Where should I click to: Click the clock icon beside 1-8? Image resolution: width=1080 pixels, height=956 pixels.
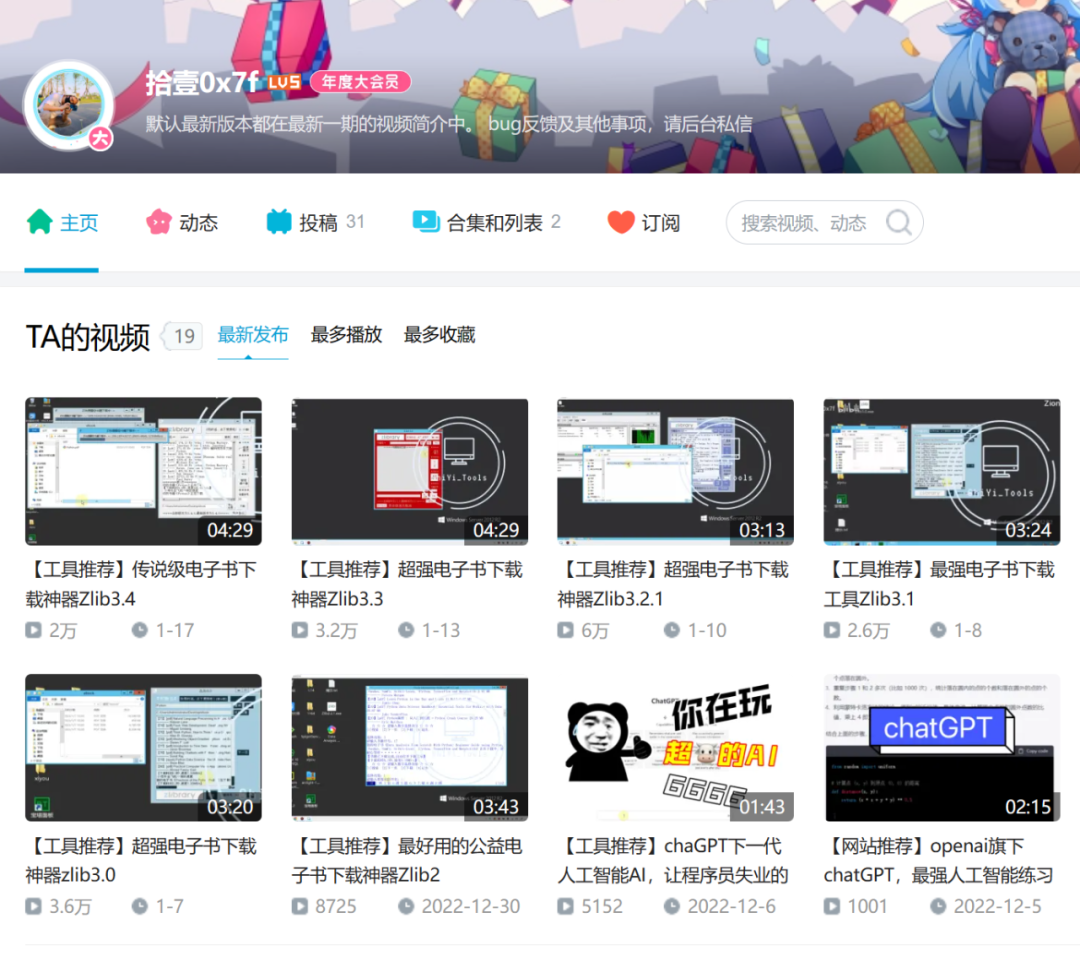click(x=938, y=630)
